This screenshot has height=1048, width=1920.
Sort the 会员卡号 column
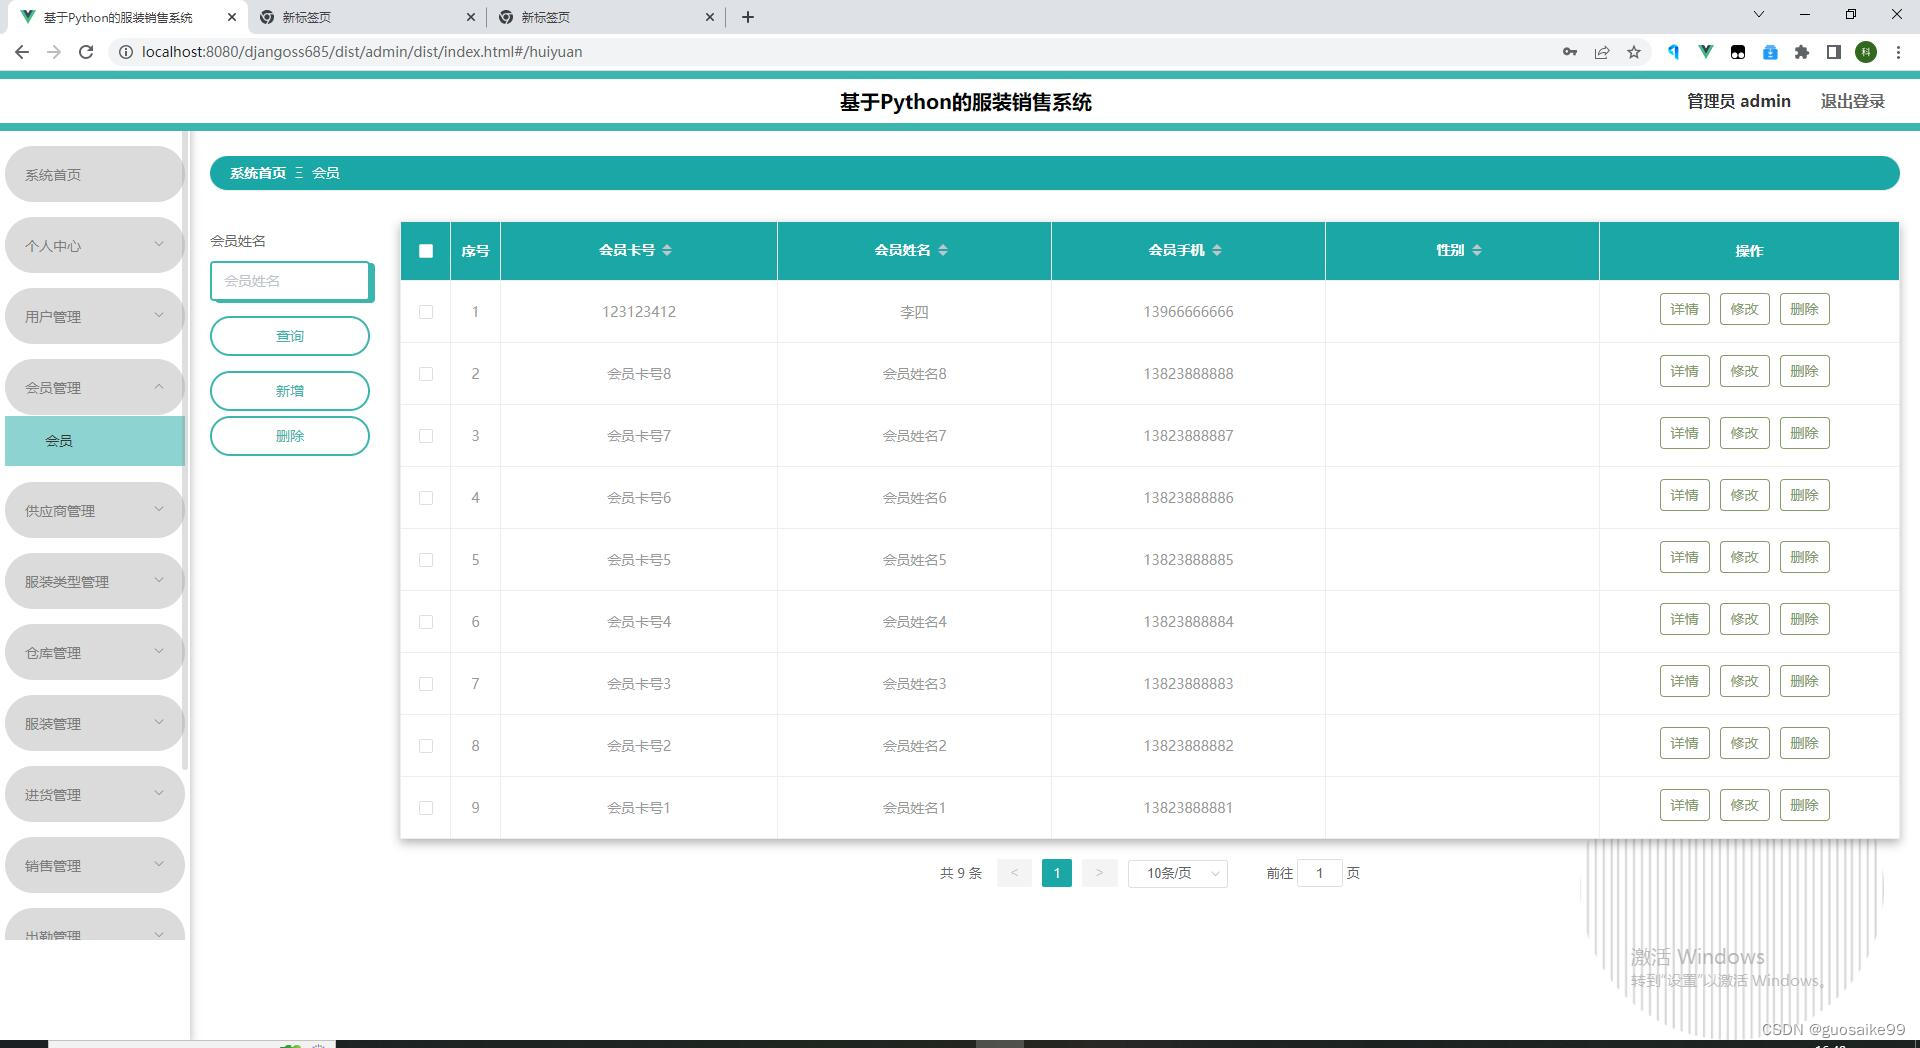pos(668,251)
